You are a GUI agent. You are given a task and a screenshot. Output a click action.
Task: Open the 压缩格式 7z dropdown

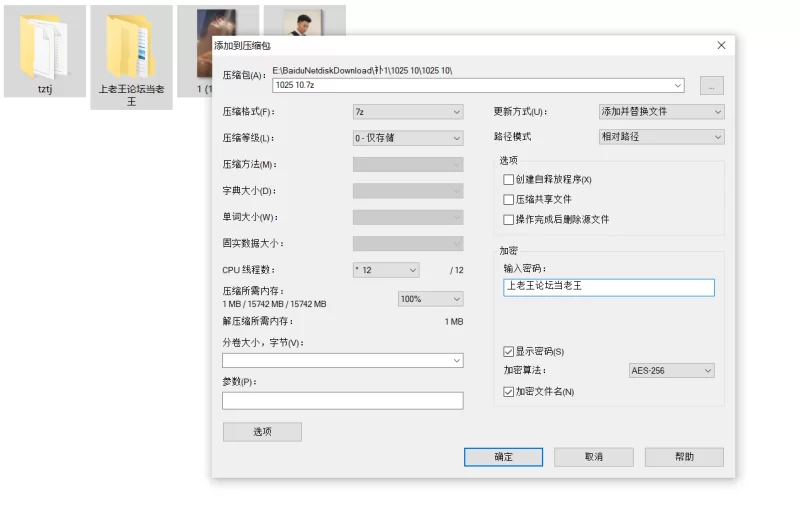coord(407,112)
